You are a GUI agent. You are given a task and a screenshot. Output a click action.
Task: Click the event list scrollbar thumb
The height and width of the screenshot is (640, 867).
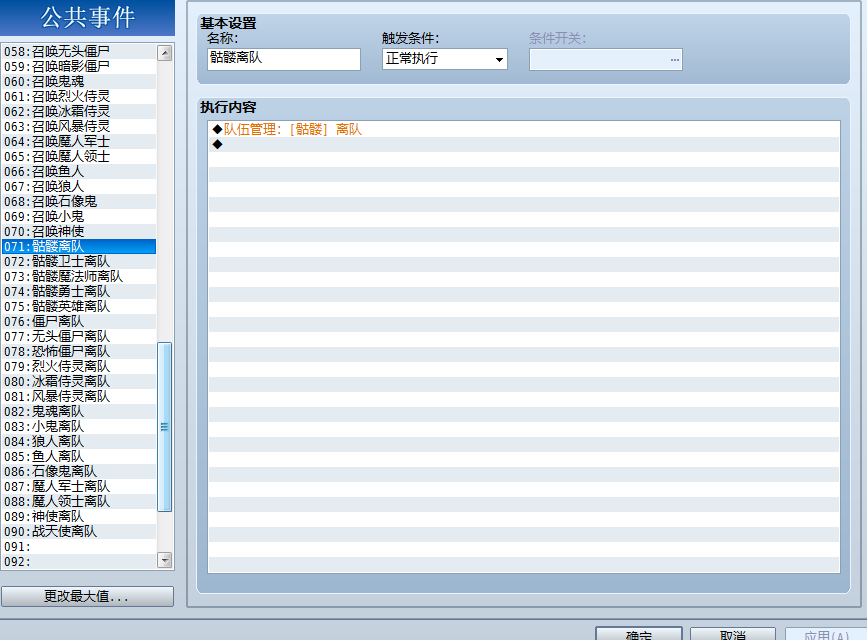165,427
